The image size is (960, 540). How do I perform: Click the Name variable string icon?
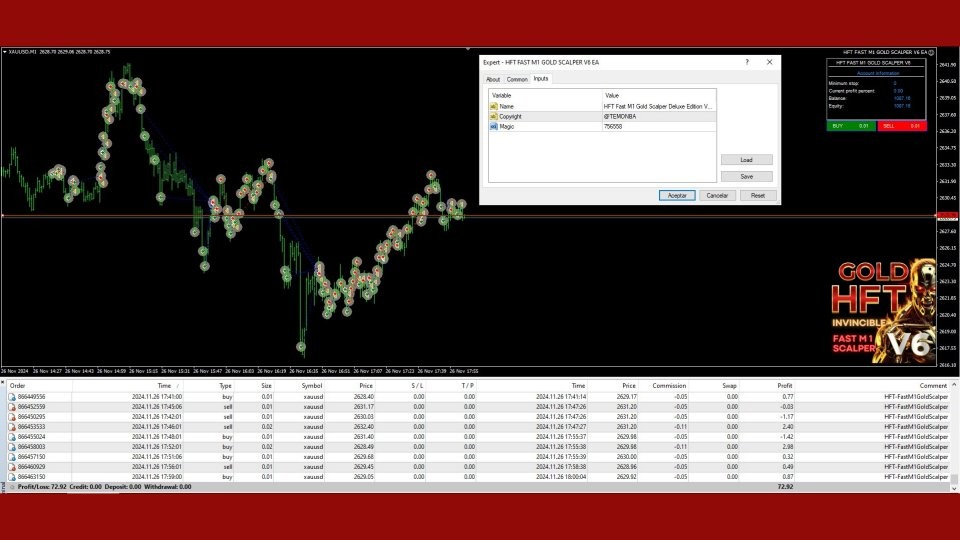(493, 106)
